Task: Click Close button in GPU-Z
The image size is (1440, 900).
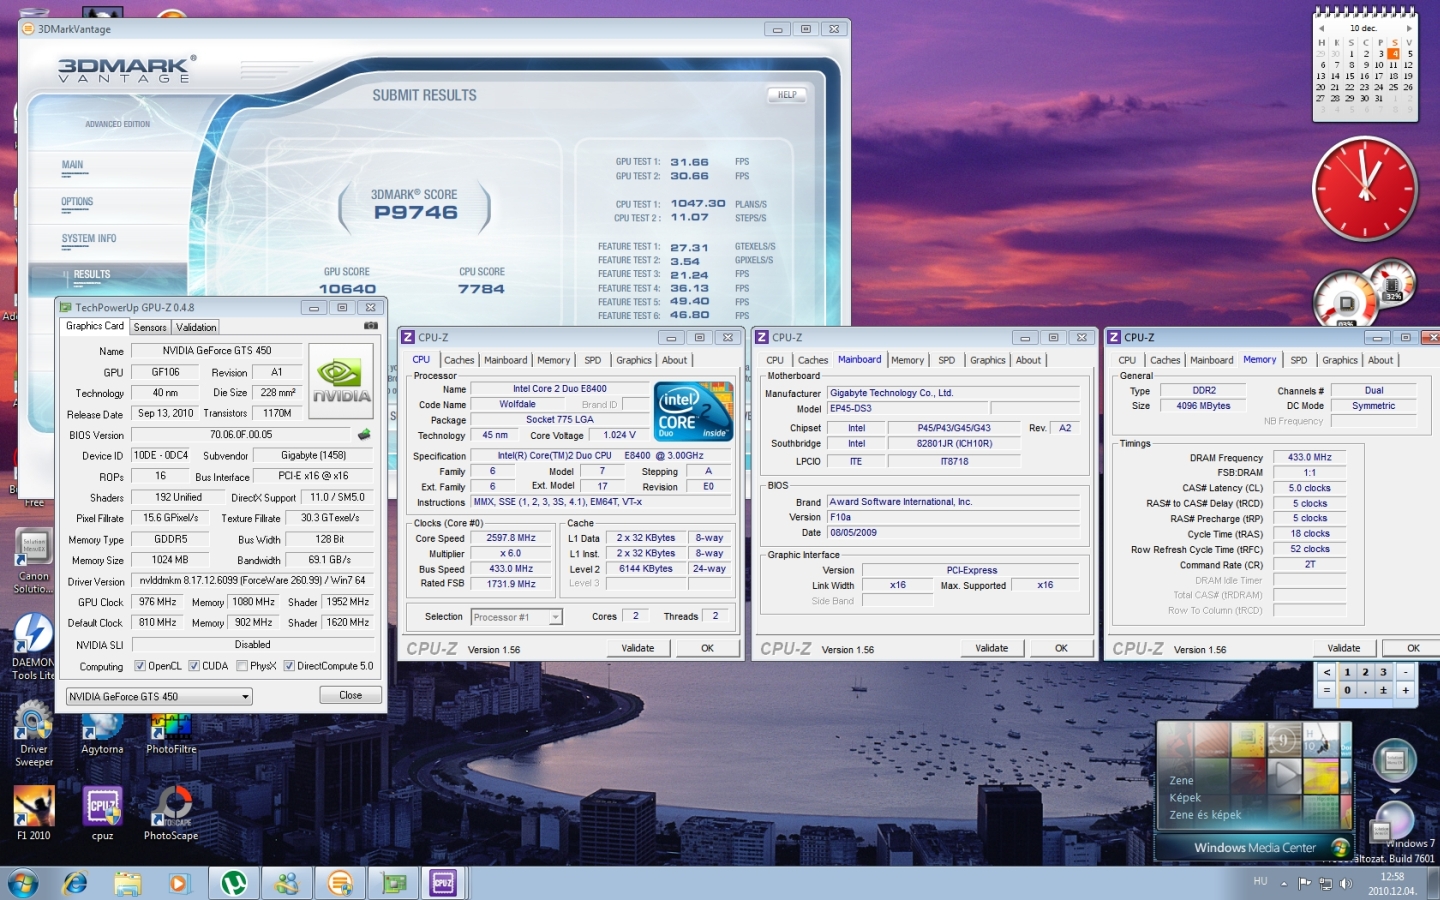Action: [x=350, y=695]
